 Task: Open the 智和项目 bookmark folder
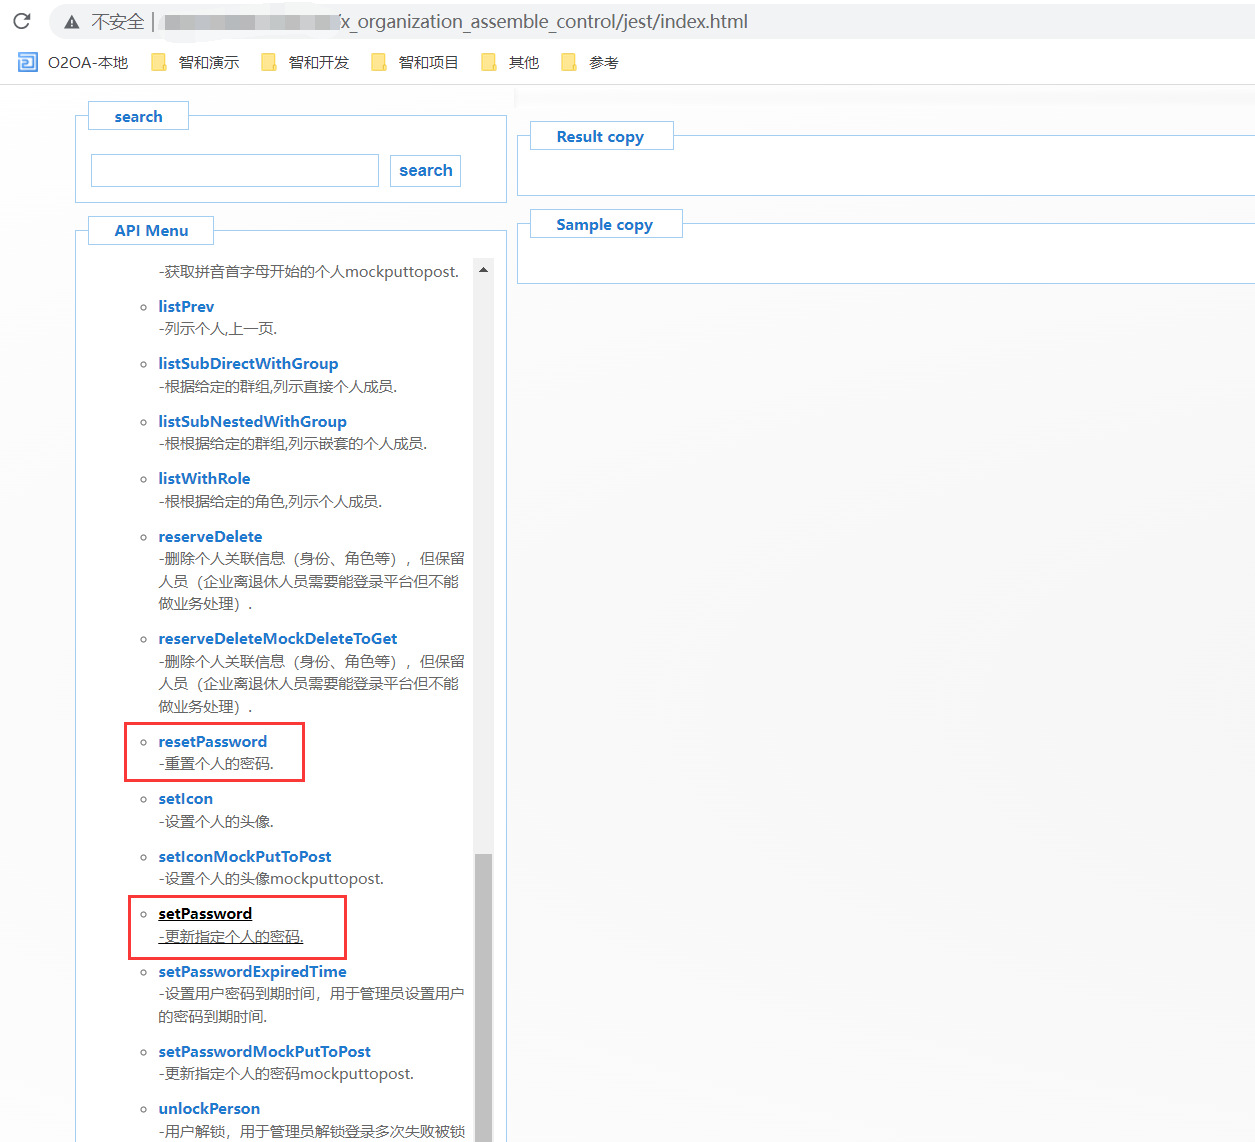pyautogui.click(x=415, y=62)
